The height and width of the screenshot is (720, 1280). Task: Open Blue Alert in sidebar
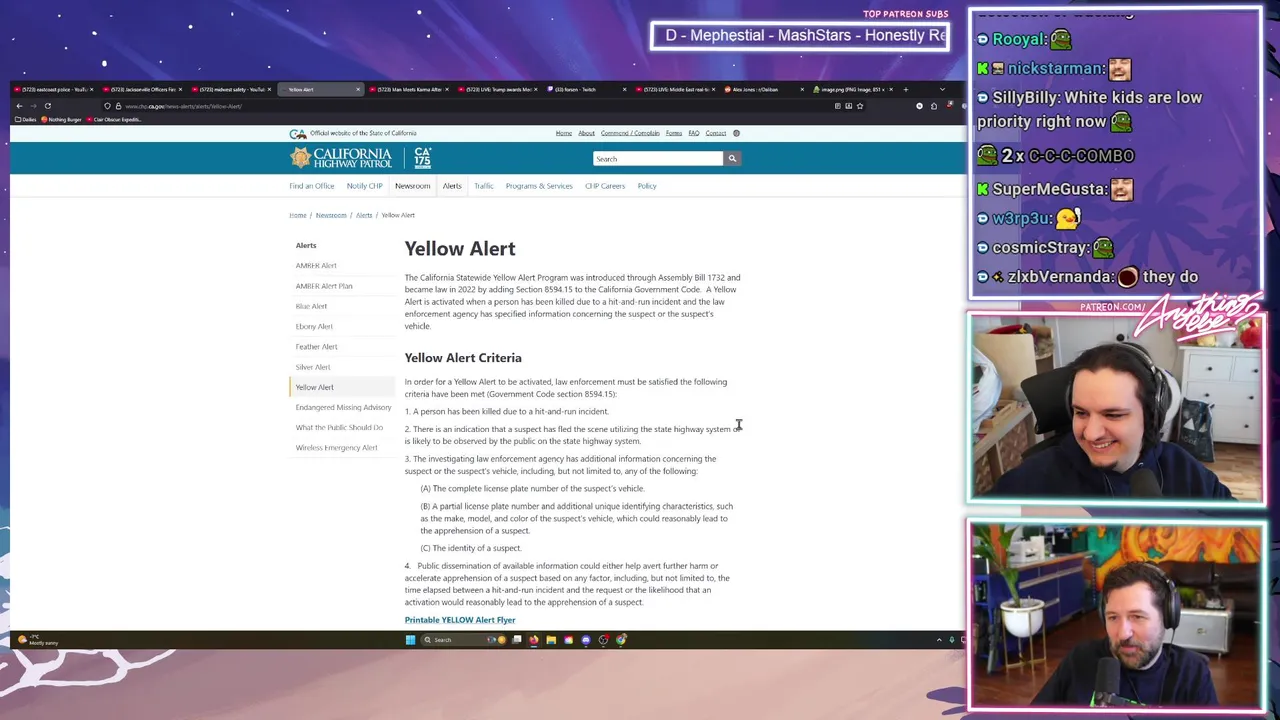pos(311,306)
